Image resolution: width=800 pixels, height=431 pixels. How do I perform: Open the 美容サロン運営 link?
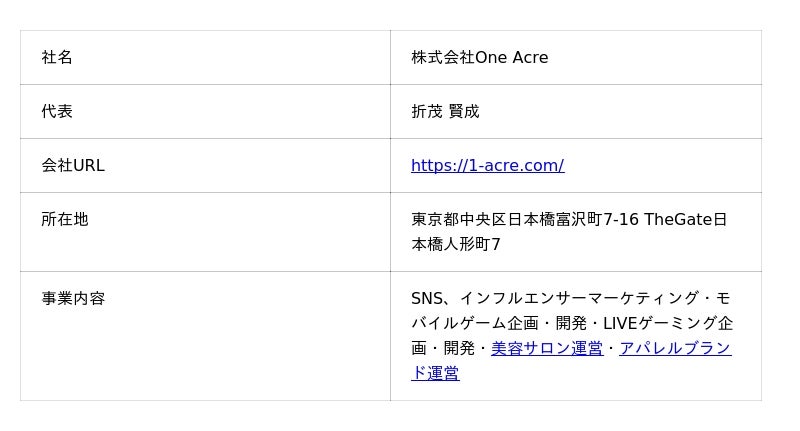point(546,349)
